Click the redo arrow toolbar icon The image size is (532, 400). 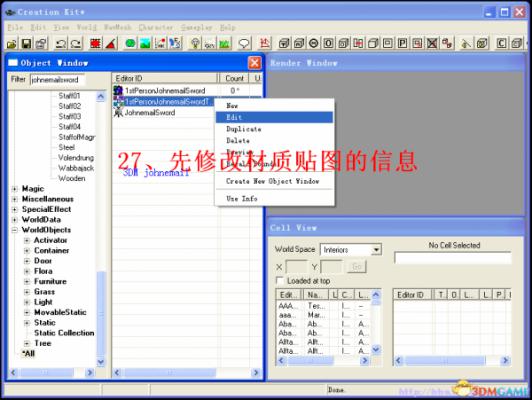pyautogui.click(x=76, y=43)
